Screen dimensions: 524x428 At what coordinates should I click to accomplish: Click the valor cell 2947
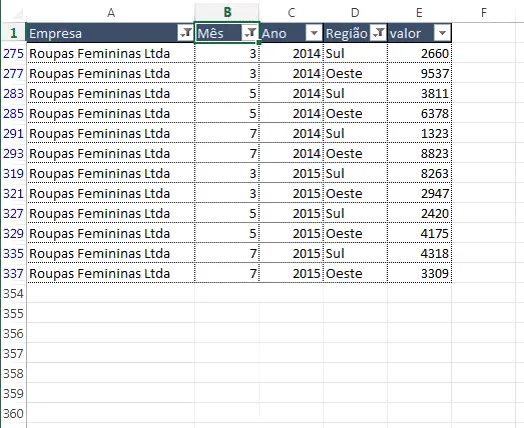click(x=419, y=193)
